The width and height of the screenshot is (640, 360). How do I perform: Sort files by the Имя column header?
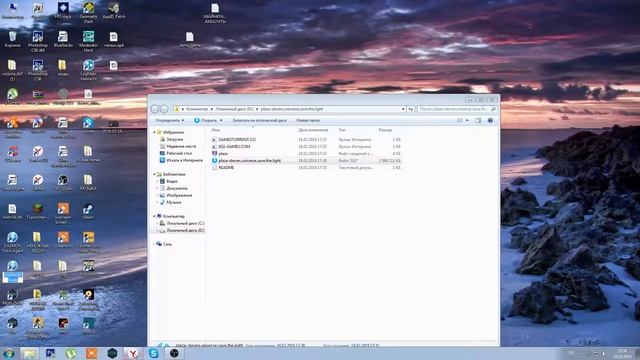[216, 130]
